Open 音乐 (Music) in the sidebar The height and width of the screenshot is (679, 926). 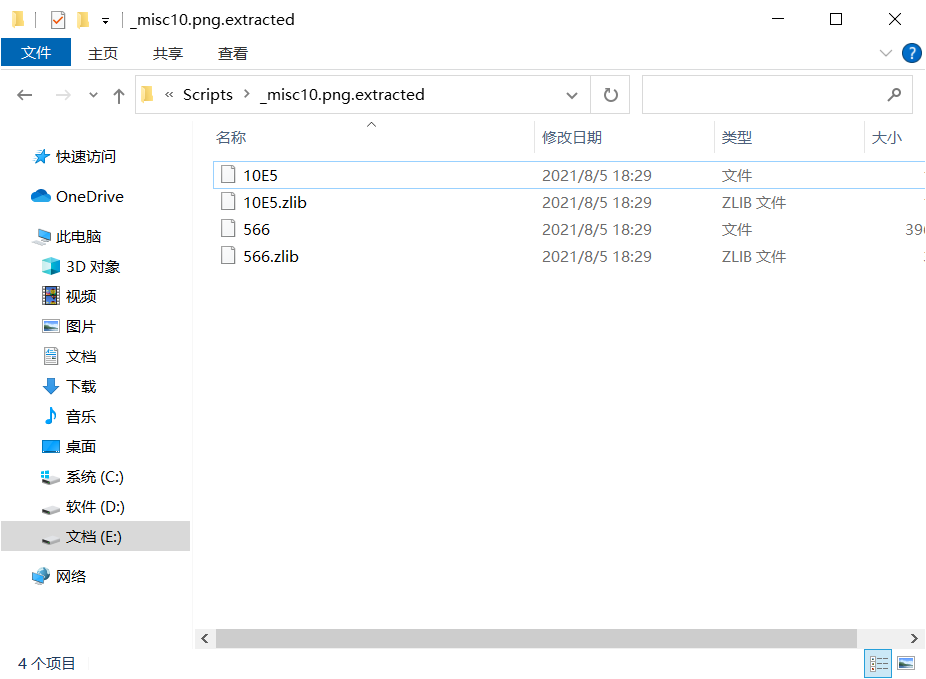click(79, 416)
